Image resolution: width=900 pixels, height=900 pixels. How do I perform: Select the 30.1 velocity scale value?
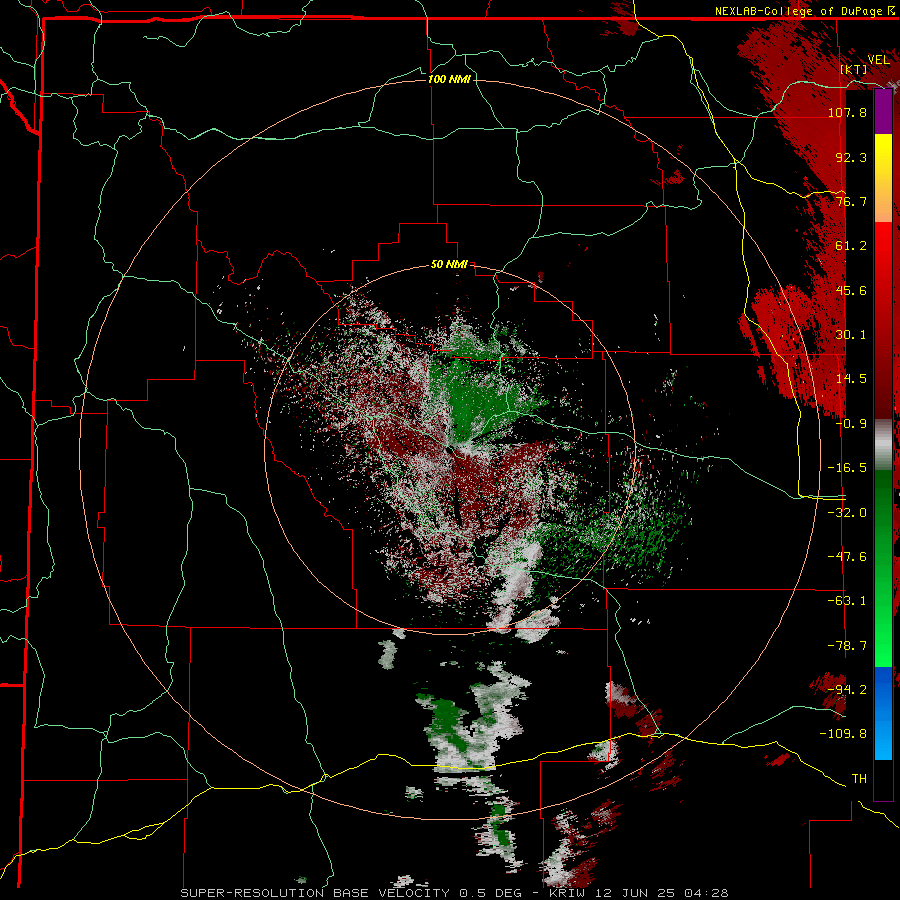tap(851, 335)
